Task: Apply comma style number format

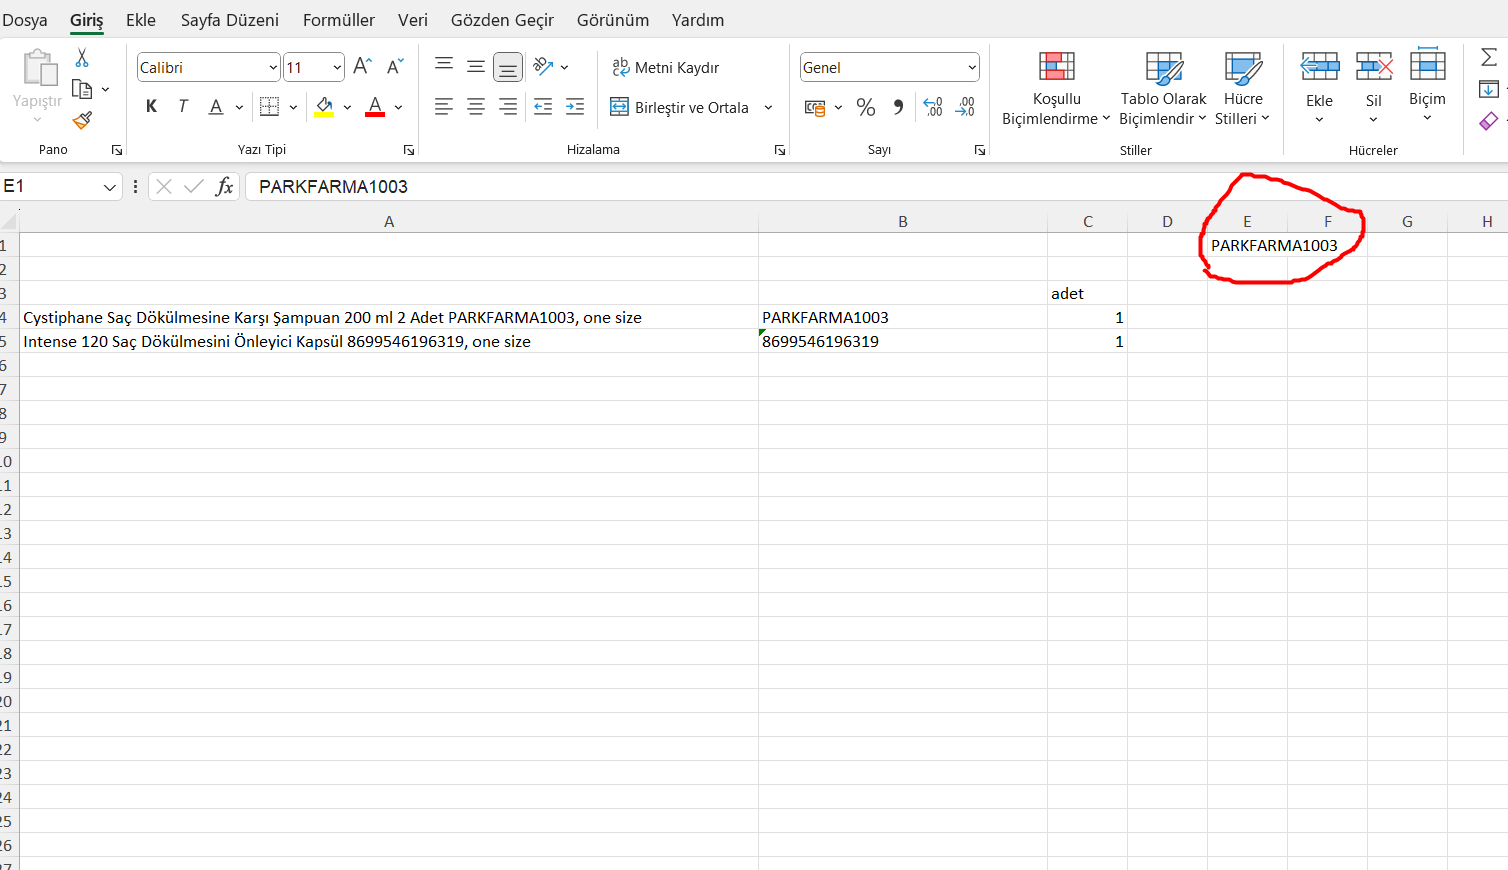Action: point(898,107)
